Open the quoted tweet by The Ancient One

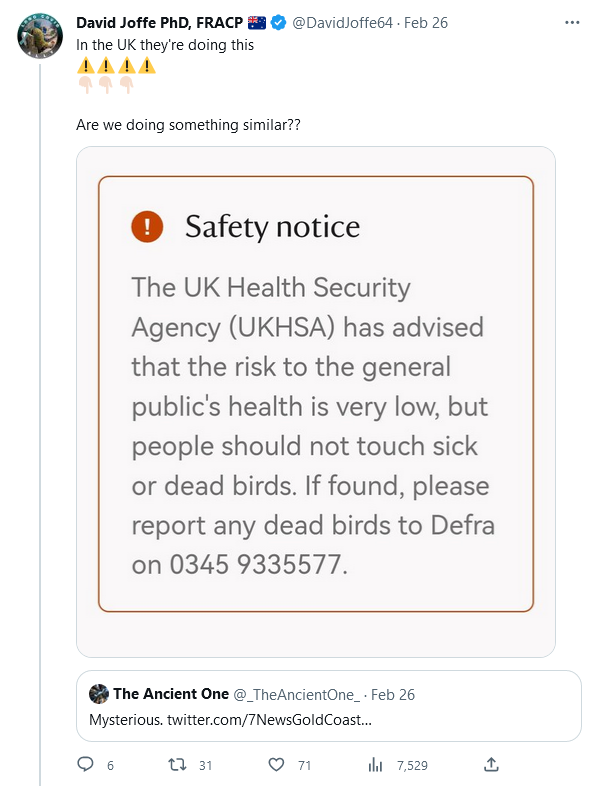pyautogui.click(x=329, y=706)
